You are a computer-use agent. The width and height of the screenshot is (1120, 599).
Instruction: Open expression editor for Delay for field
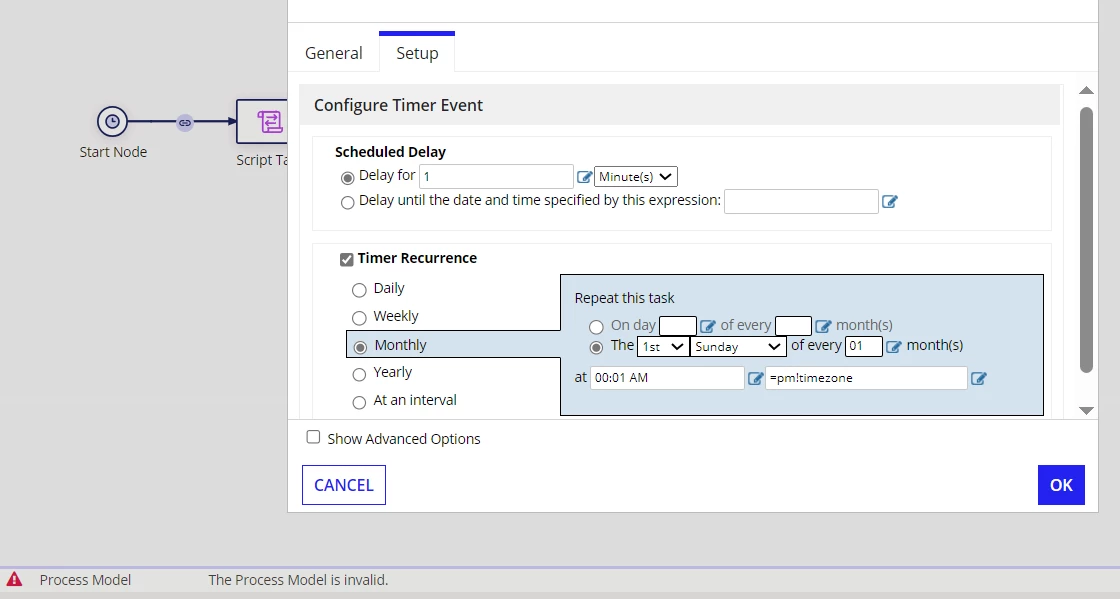(x=584, y=177)
